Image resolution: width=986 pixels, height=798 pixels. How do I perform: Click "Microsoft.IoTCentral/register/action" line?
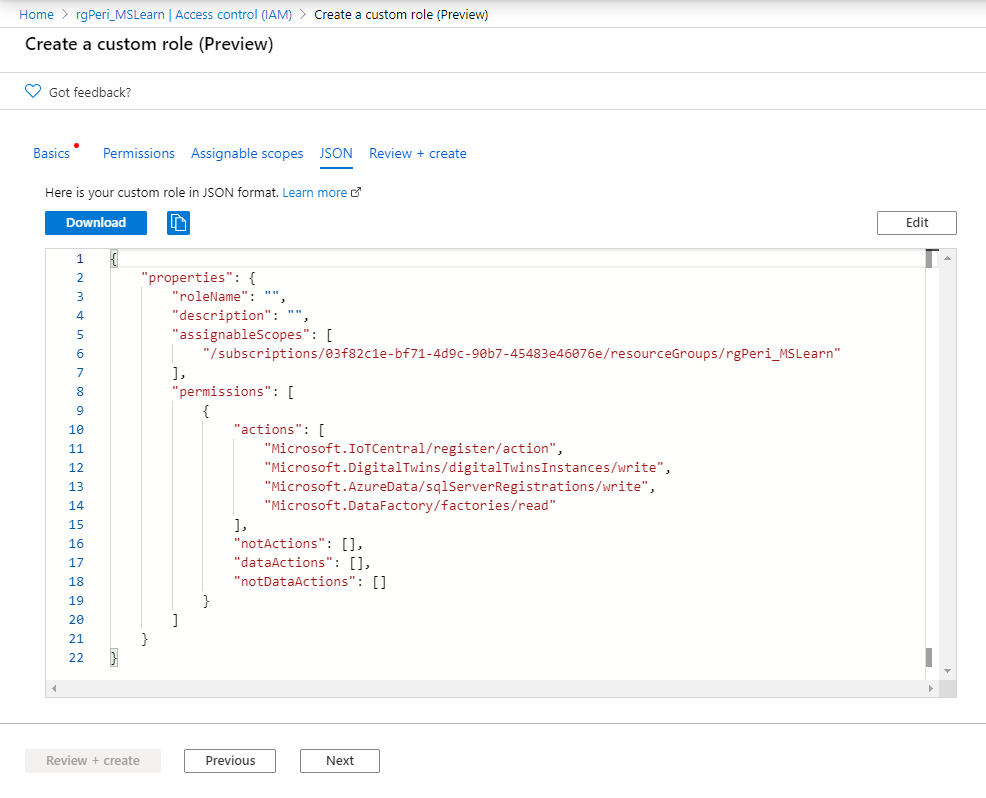tap(413, 448)
